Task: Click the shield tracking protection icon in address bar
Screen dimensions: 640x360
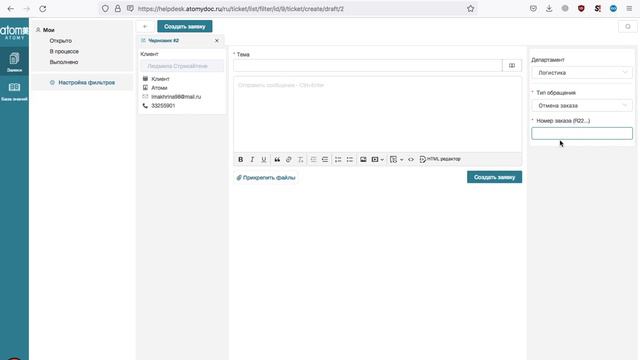Action: click(105, 9)
